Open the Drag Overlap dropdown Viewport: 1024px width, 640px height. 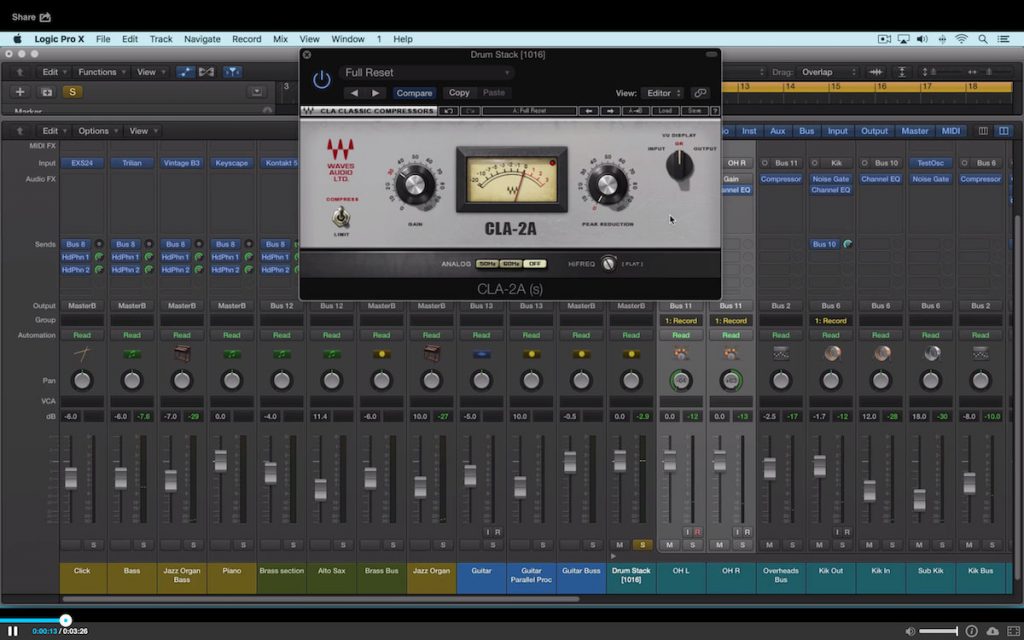point(827,72)
